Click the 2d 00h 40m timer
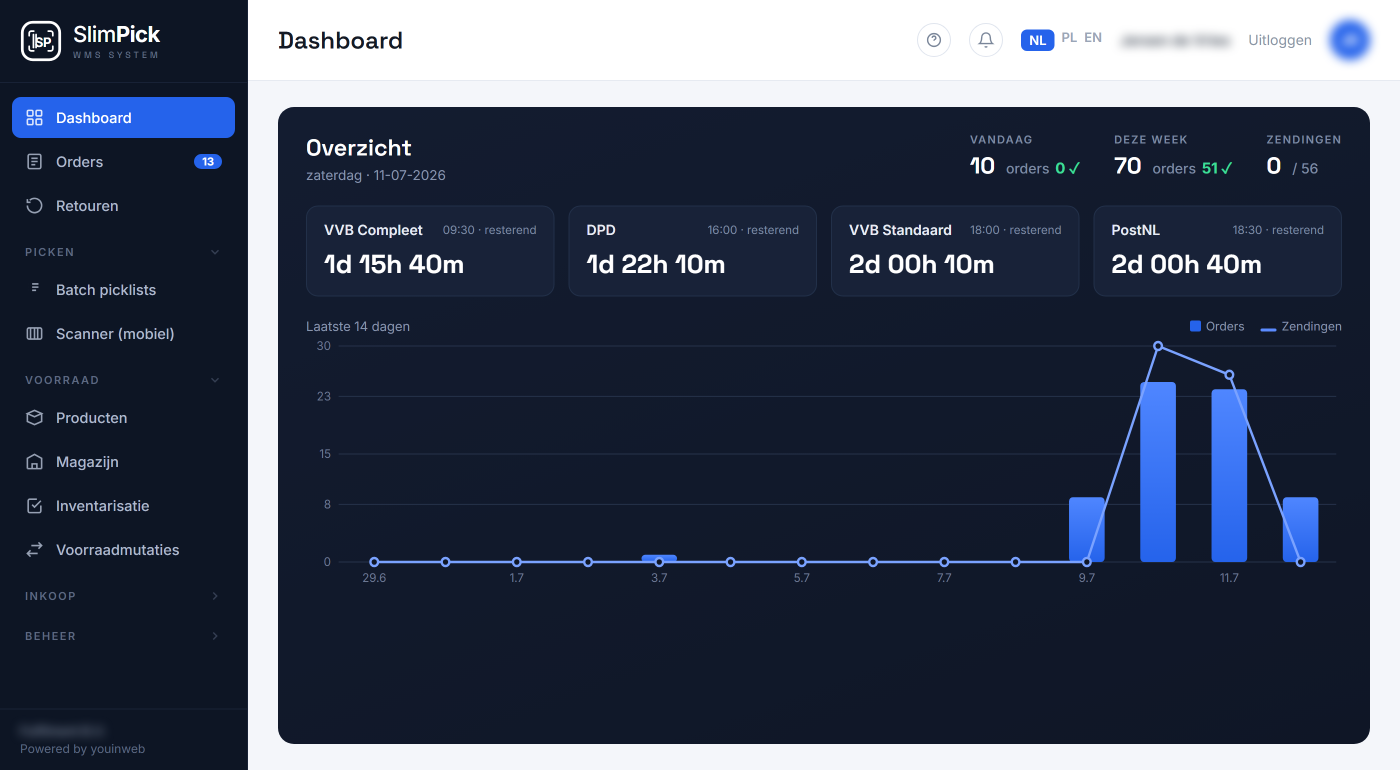 tap(1186, 265)
